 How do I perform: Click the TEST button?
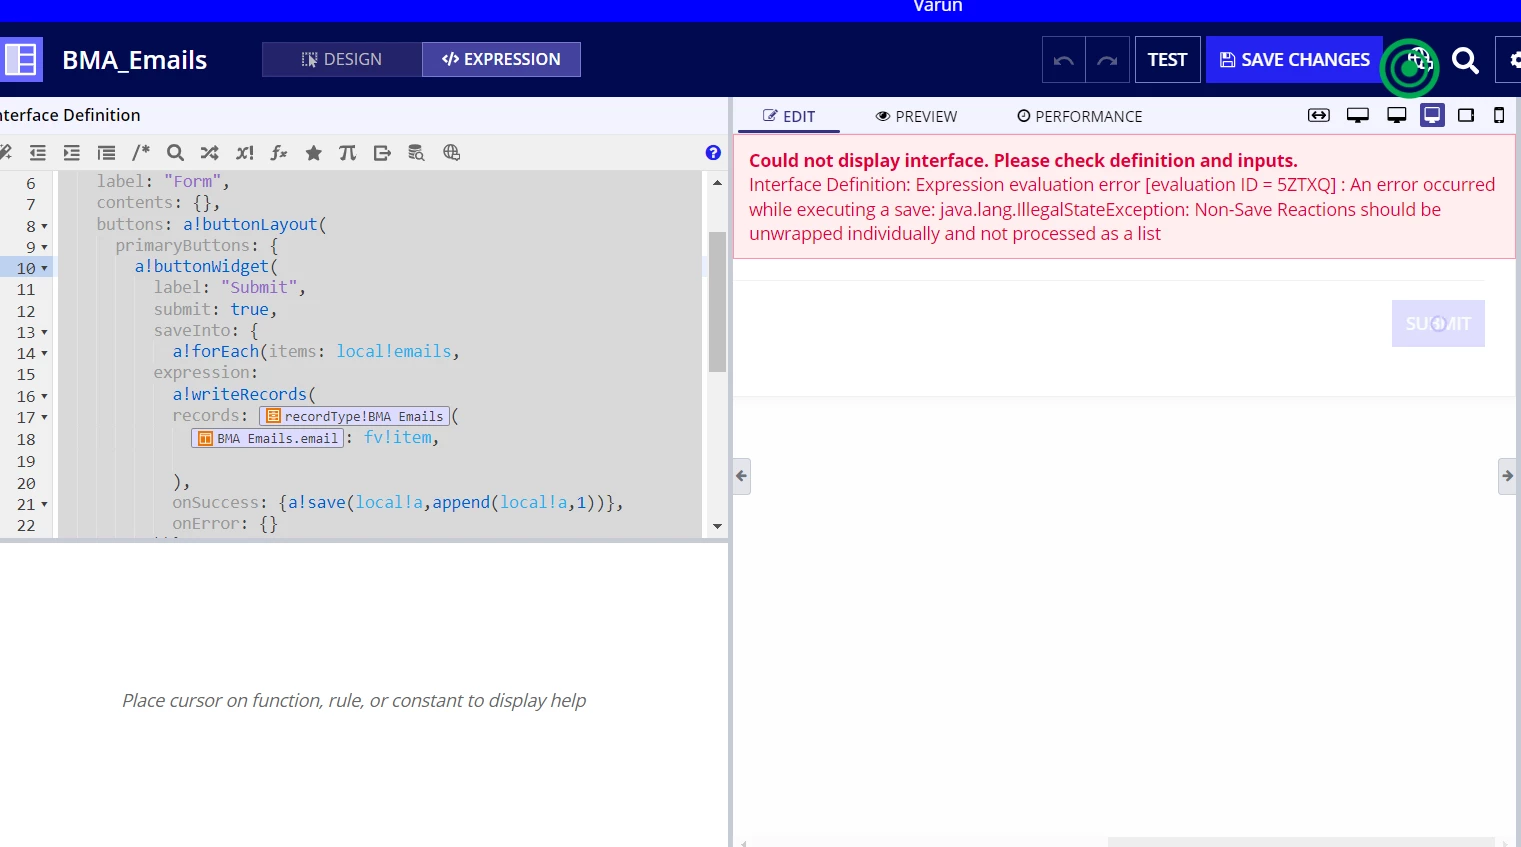click(1167, 60)
